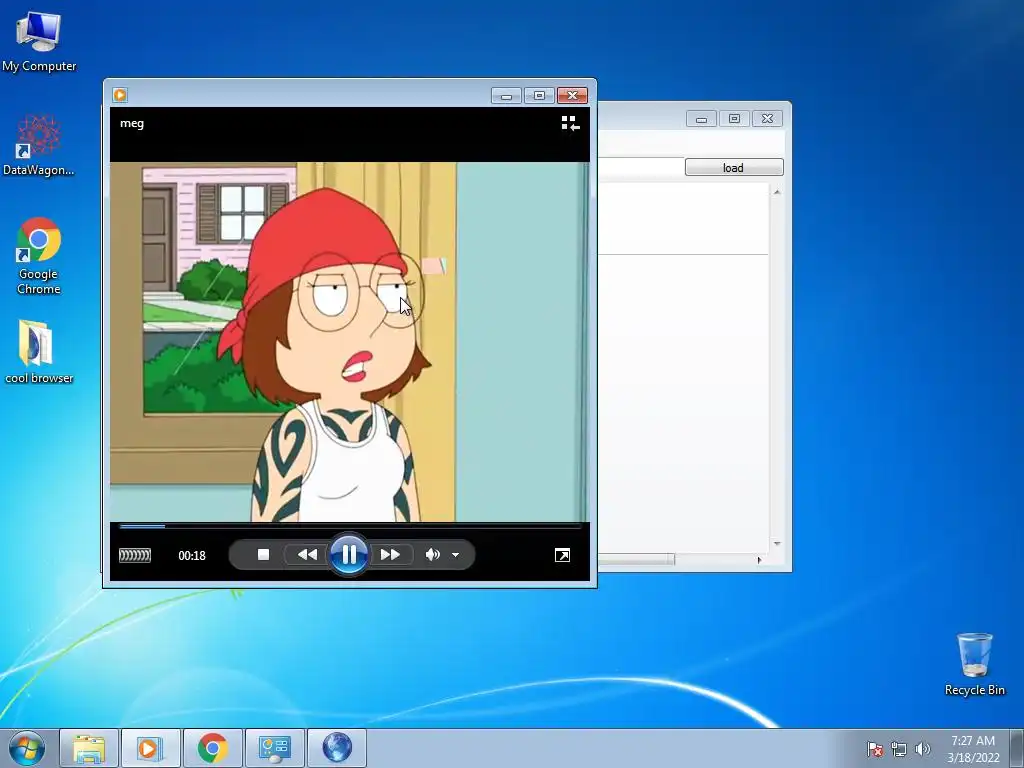Click the video picture of the cartoon
Viewport: 1024px width, 768px height.
point(349,342)
